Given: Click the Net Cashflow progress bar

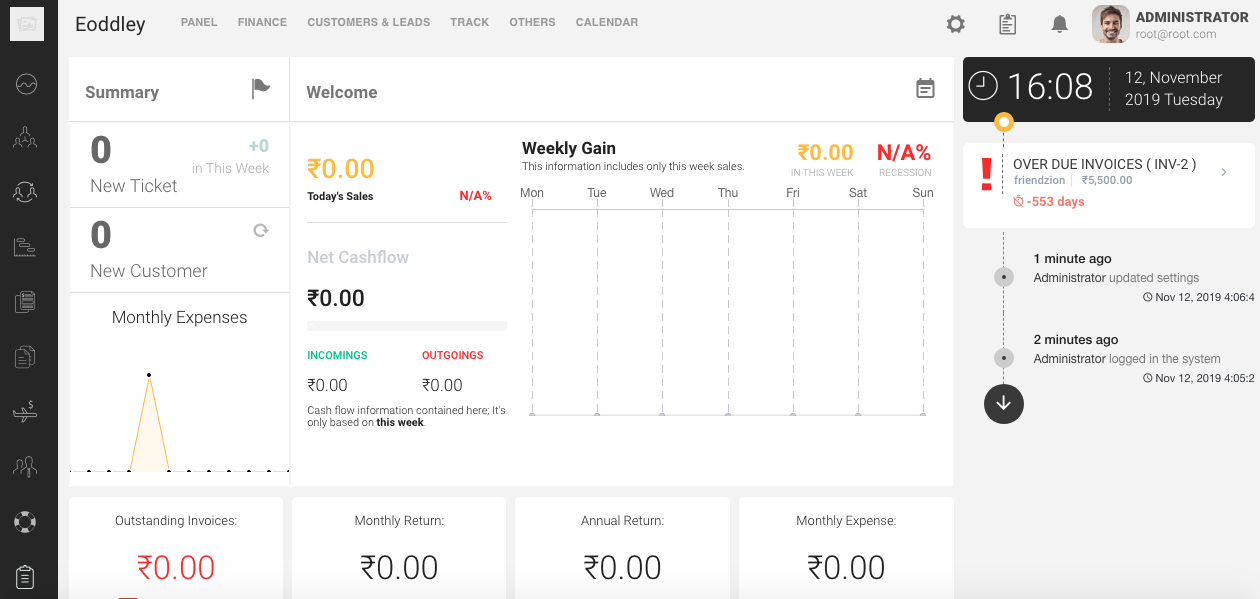Looking at the screenshot, I should [406, 326].
